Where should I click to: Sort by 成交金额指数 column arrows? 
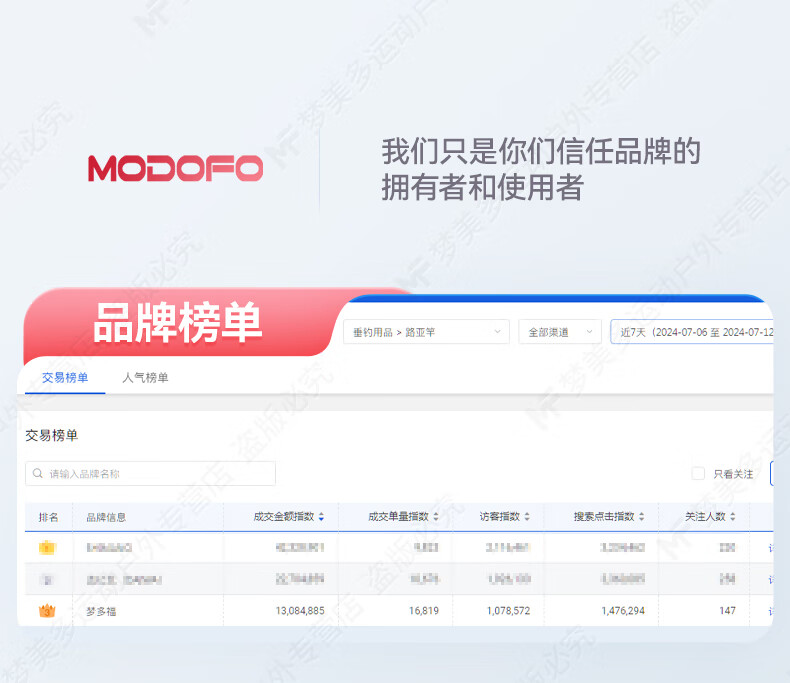click(x=321, y=517)
